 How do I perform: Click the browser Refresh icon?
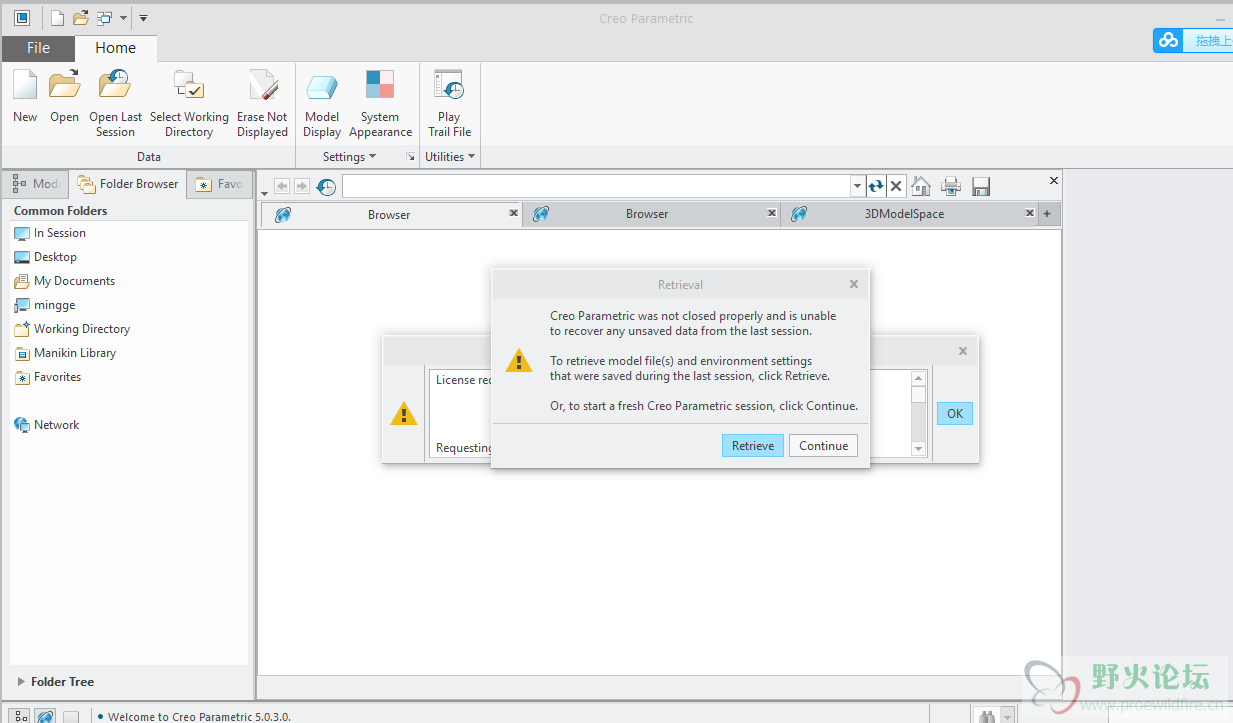[x=876, y=186]
